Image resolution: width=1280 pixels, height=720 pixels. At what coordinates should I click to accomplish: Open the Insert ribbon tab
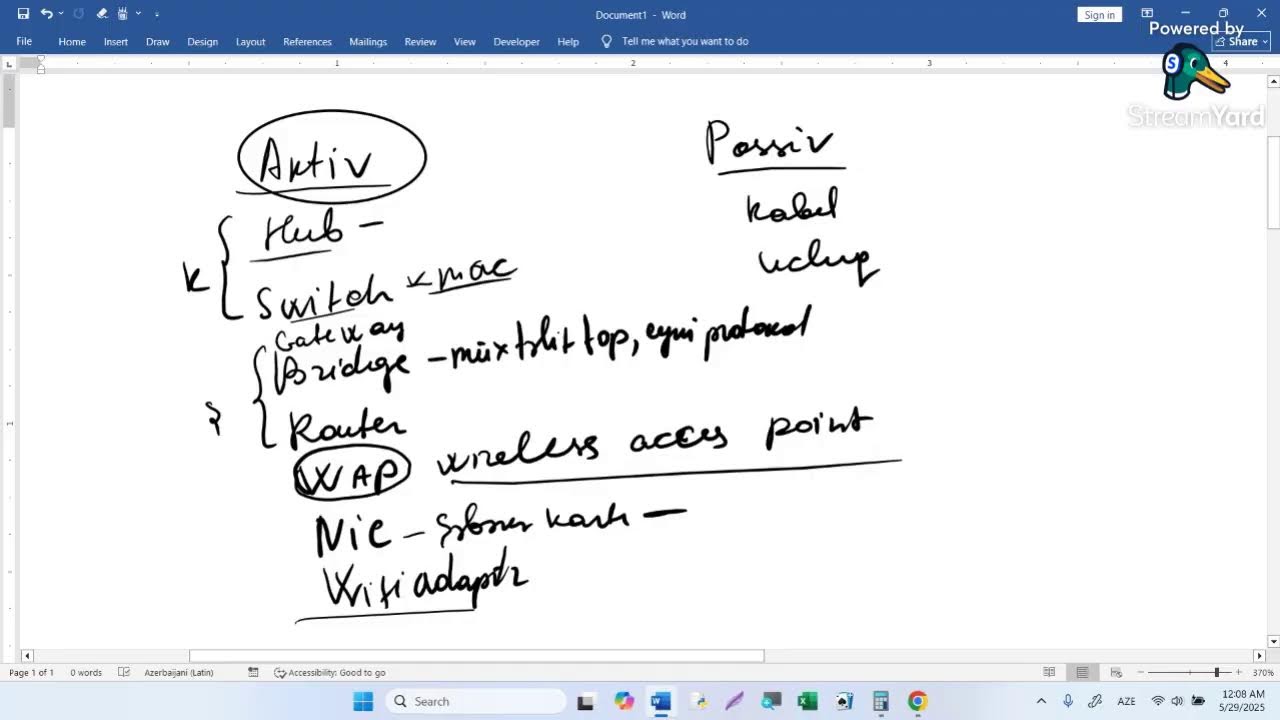click(x=116, y=42)
